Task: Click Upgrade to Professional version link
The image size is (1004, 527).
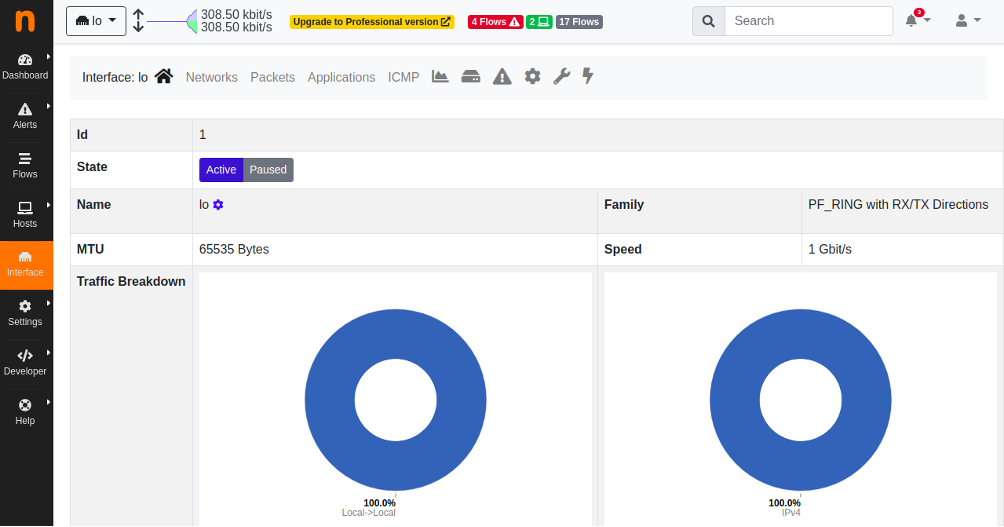Action: coord(372,22)
